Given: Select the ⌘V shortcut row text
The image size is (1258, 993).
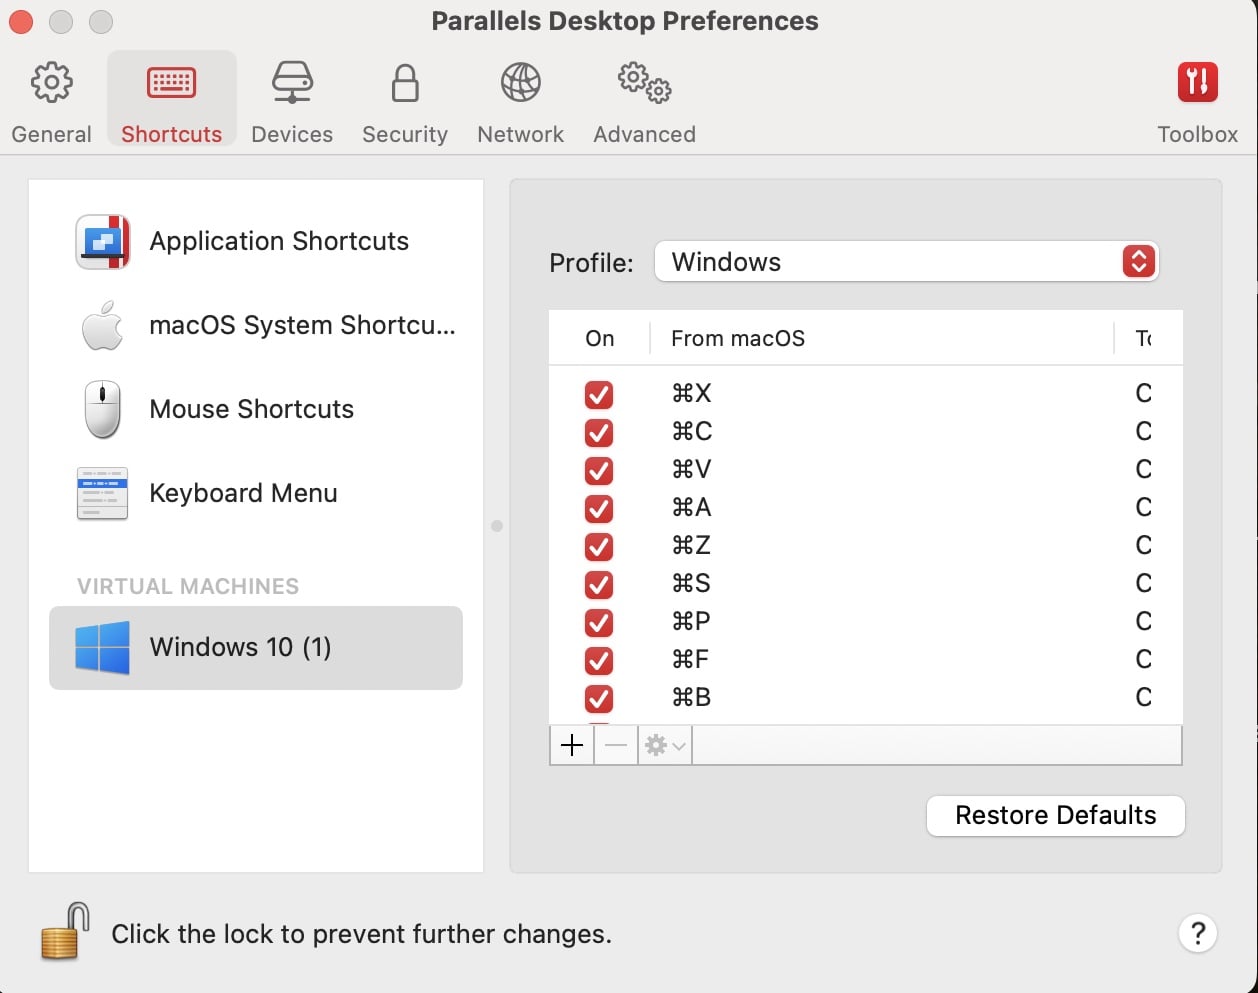Looking at the screenshot, I should pos(692,469).
